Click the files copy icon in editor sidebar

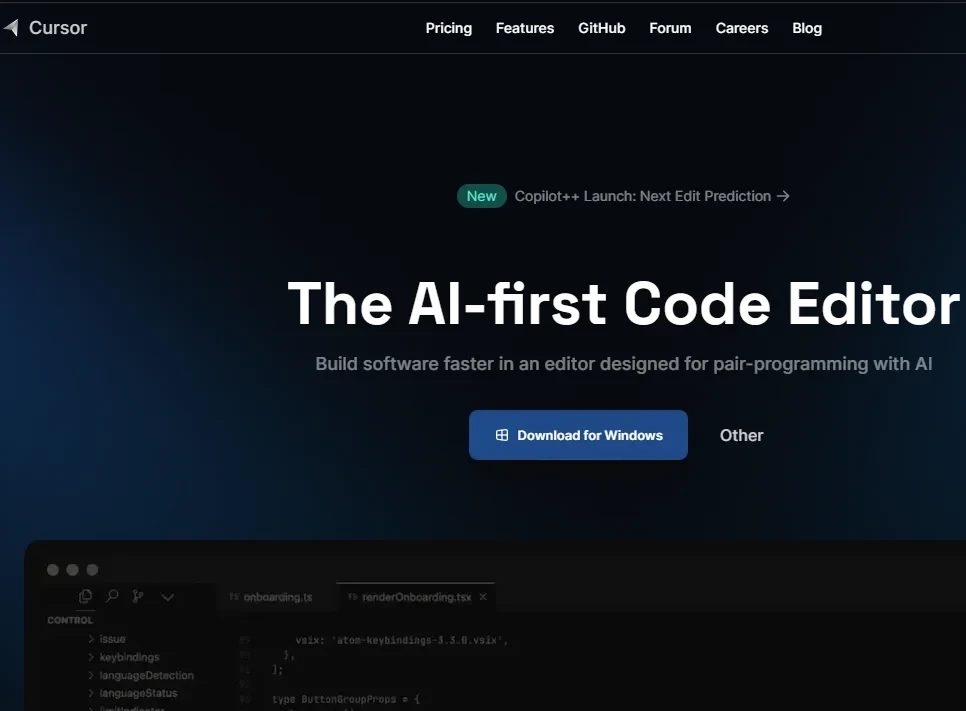(x=85, y=596)
